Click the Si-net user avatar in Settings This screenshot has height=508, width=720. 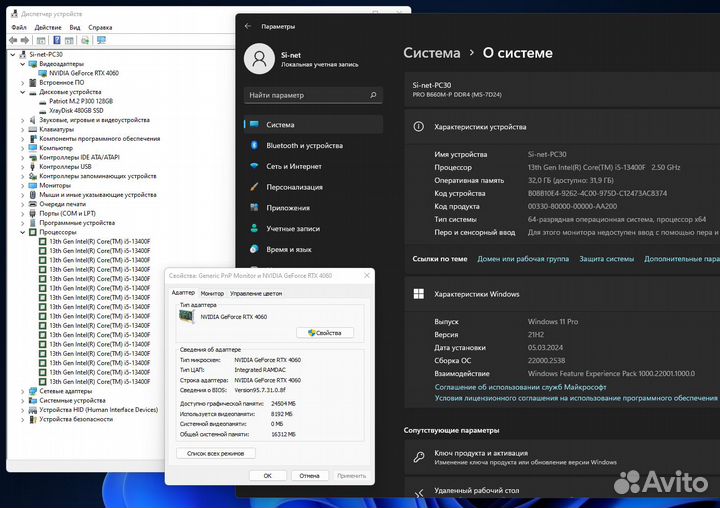coord(259,59)
